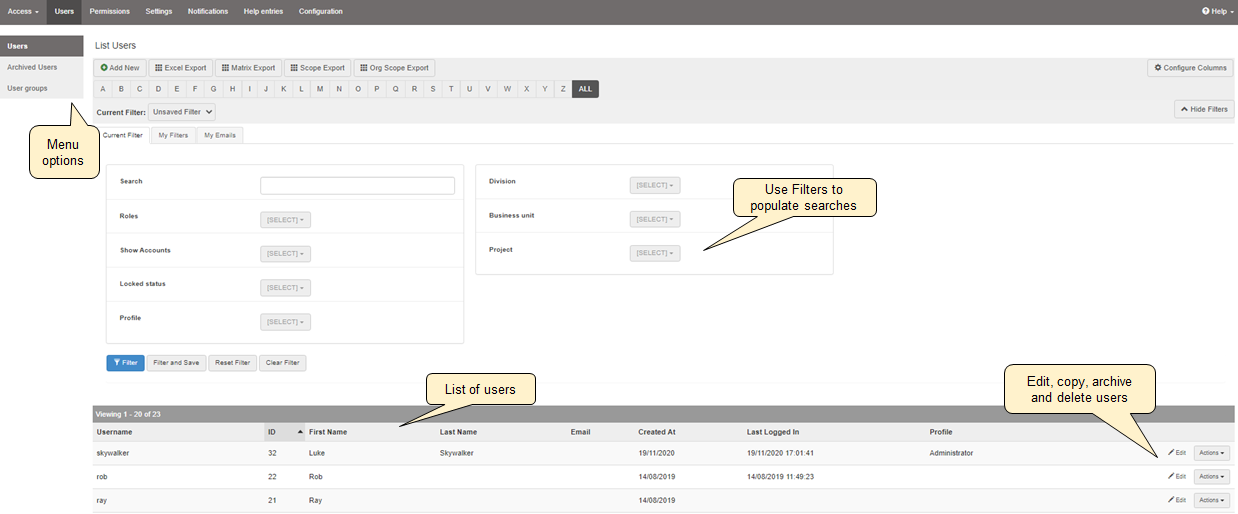Open Actions dropdown for user rob

(1211, 477)
